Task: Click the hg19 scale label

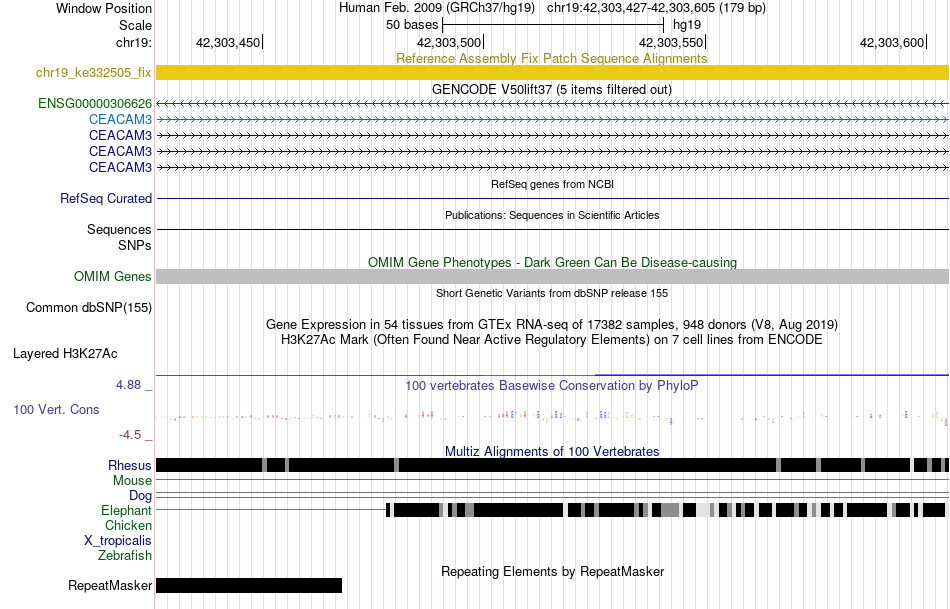Action: pyautogui.click(x=687, y=25)
